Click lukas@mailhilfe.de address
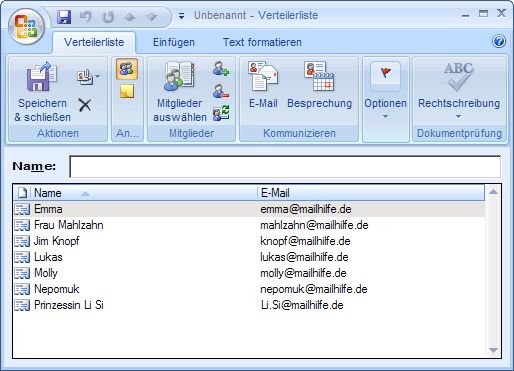The width and height of the screenshot is (514, 371). click(304, 257)
